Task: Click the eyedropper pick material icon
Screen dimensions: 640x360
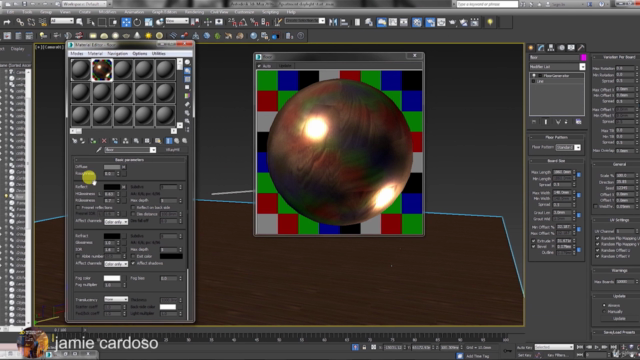Action: click(99, 150)
